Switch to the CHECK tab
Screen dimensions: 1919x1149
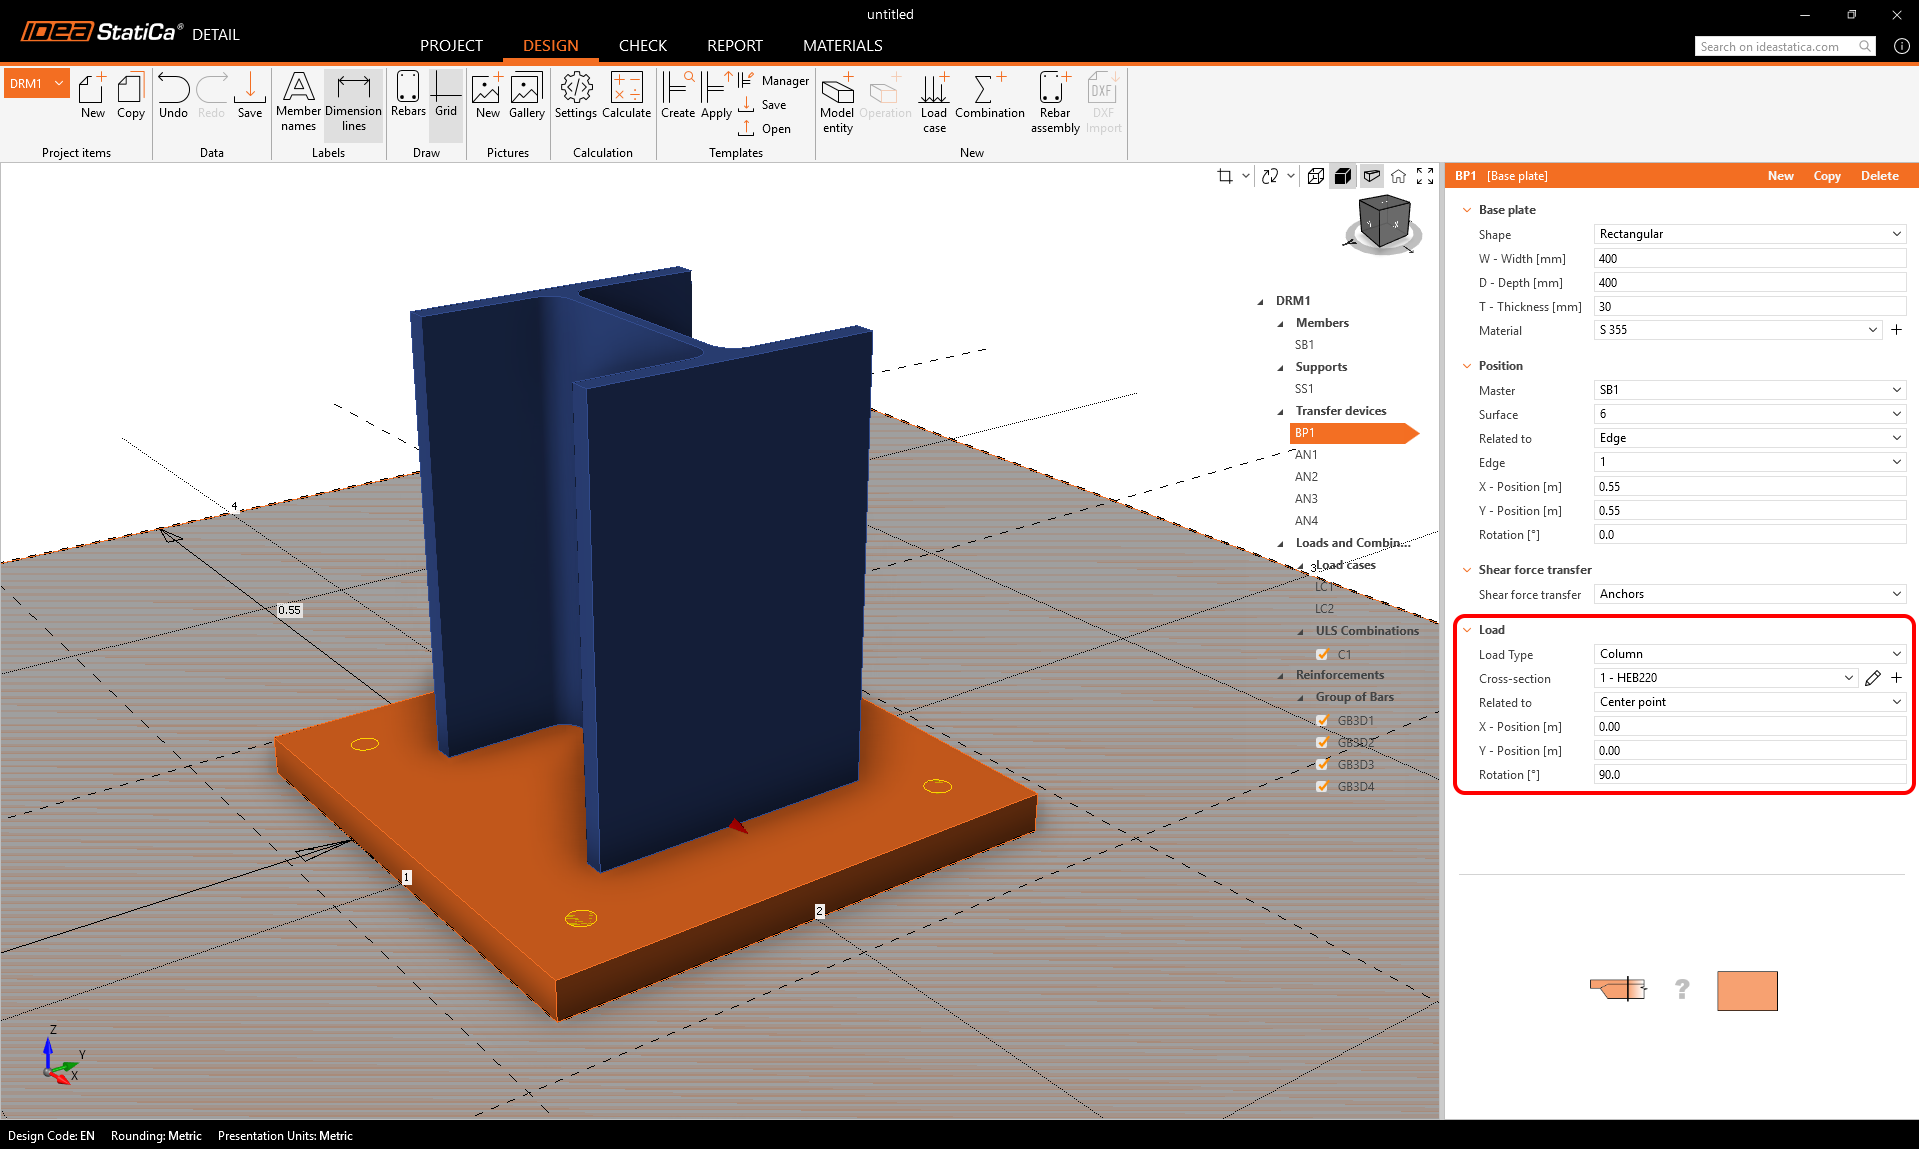(642, 46)
